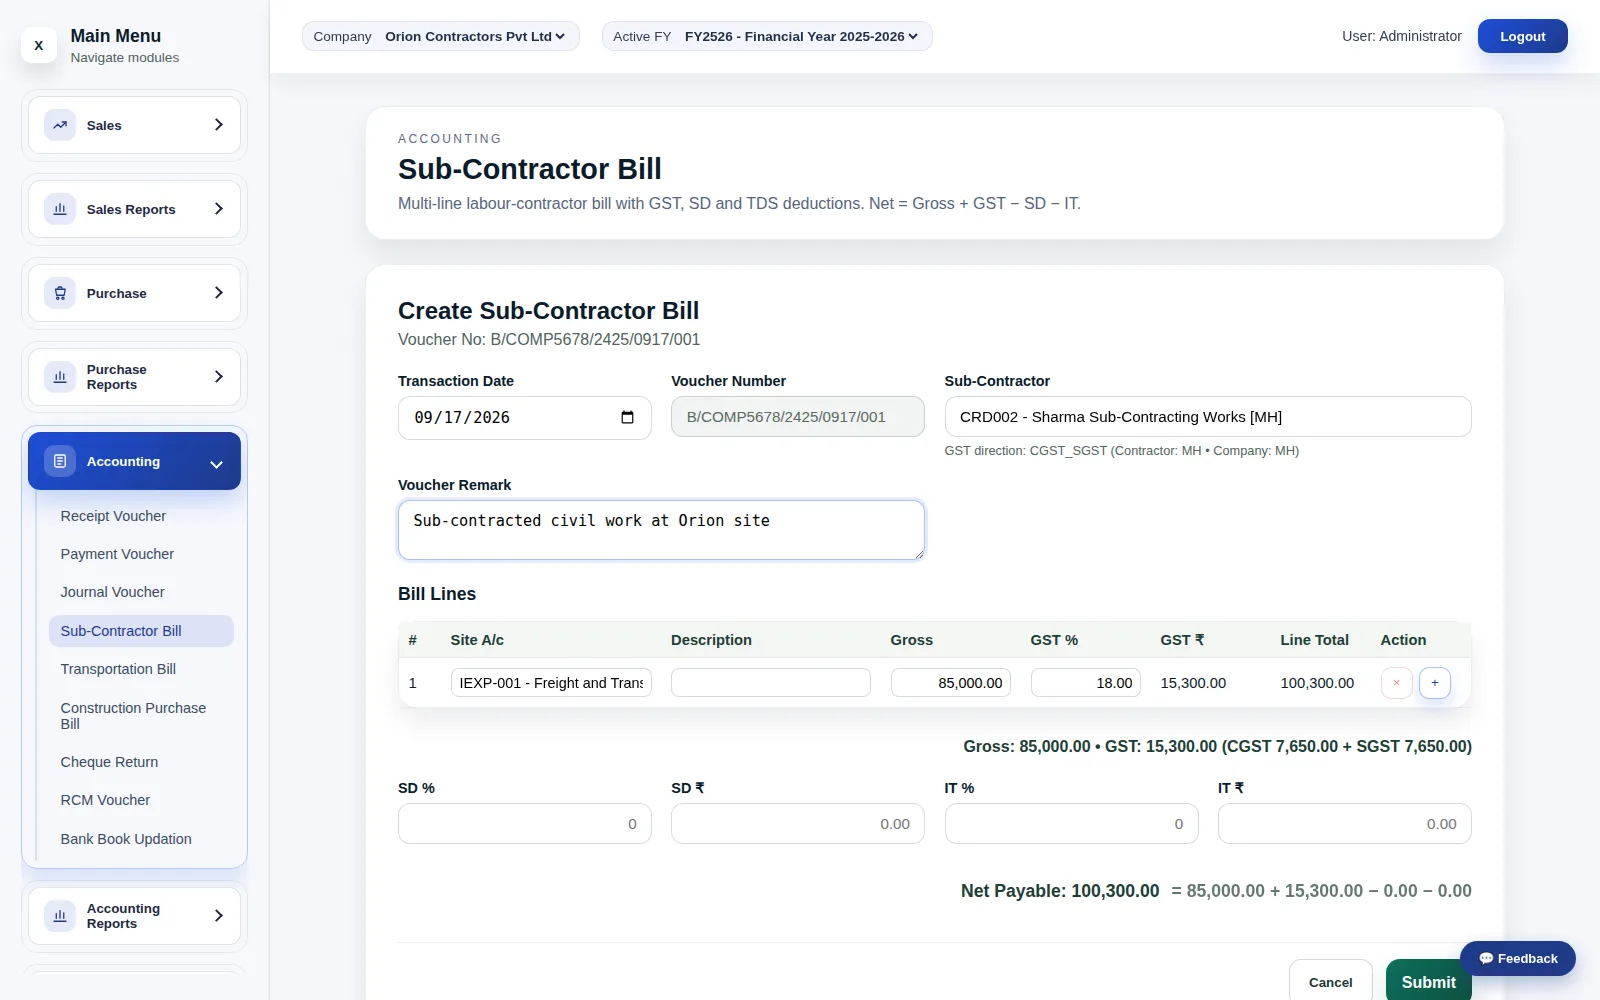Select Sub-Contractor Bill menu item

pos(141,631)
